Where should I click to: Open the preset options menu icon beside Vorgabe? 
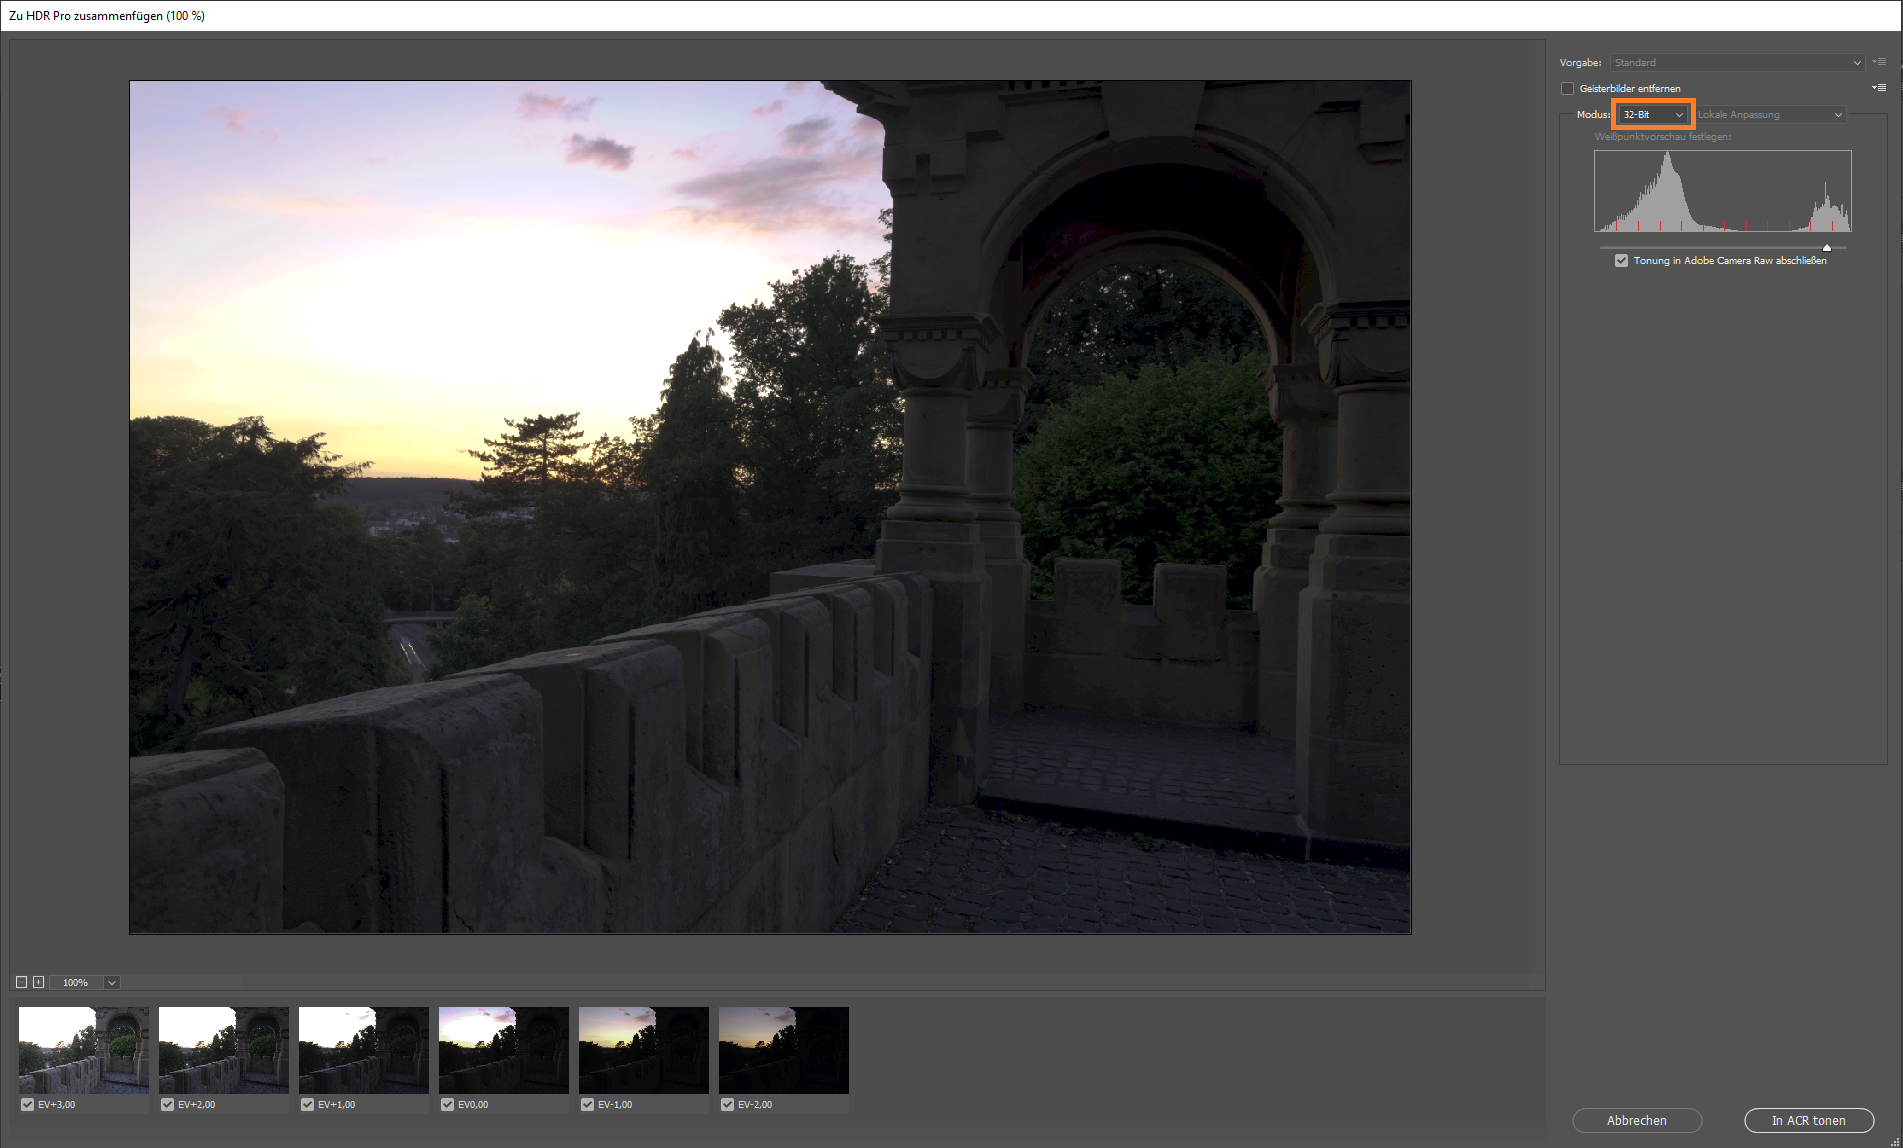coord(1879,62)
